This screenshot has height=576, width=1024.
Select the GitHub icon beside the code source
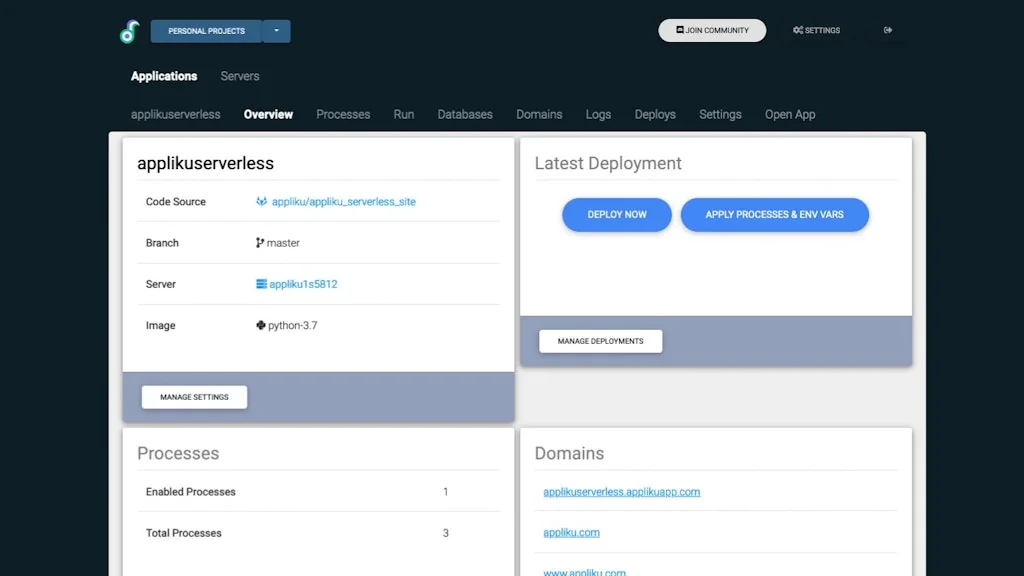click(x=263, y=201)
